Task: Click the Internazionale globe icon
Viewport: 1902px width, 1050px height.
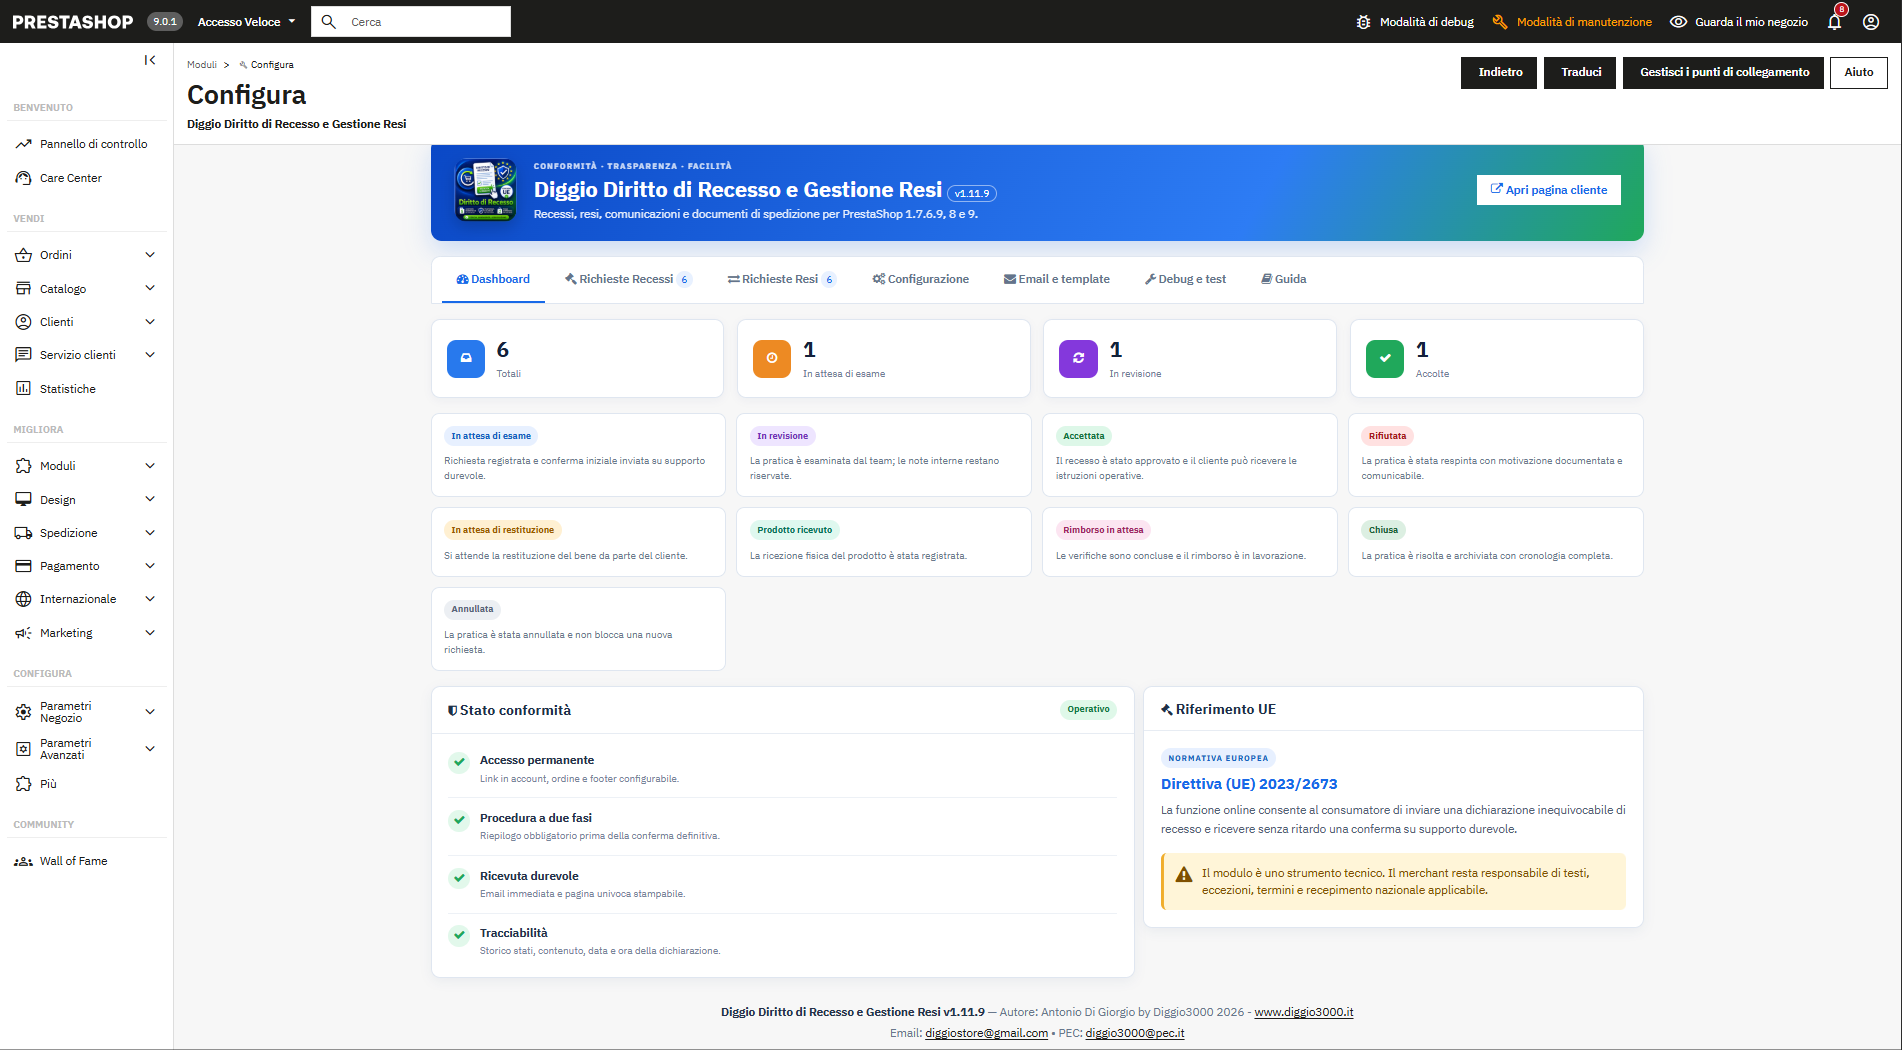Action: [x=23, y=599]
